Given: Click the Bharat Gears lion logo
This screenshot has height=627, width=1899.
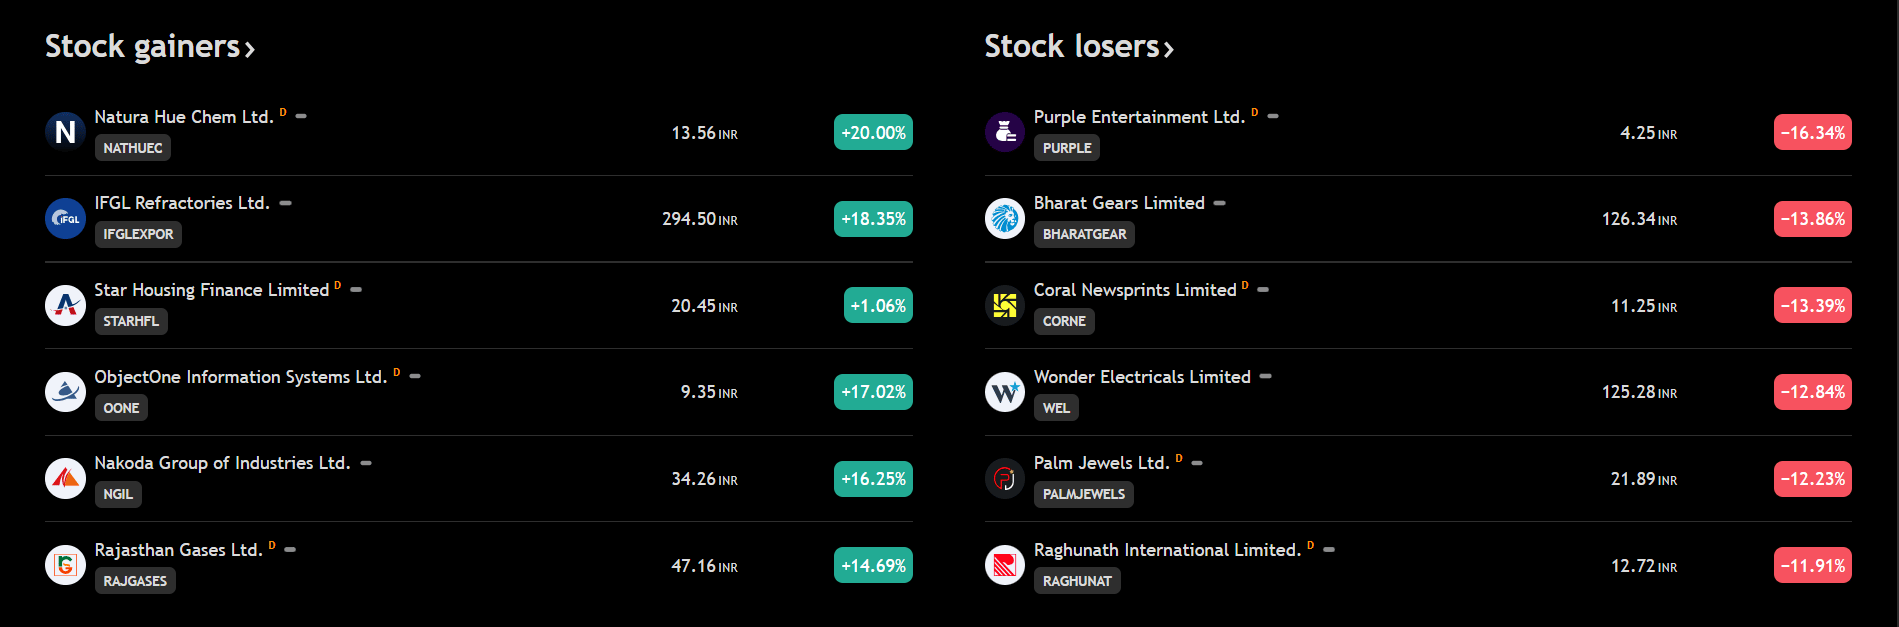Looking at the screenshot, I should (x=1004, y=219).
